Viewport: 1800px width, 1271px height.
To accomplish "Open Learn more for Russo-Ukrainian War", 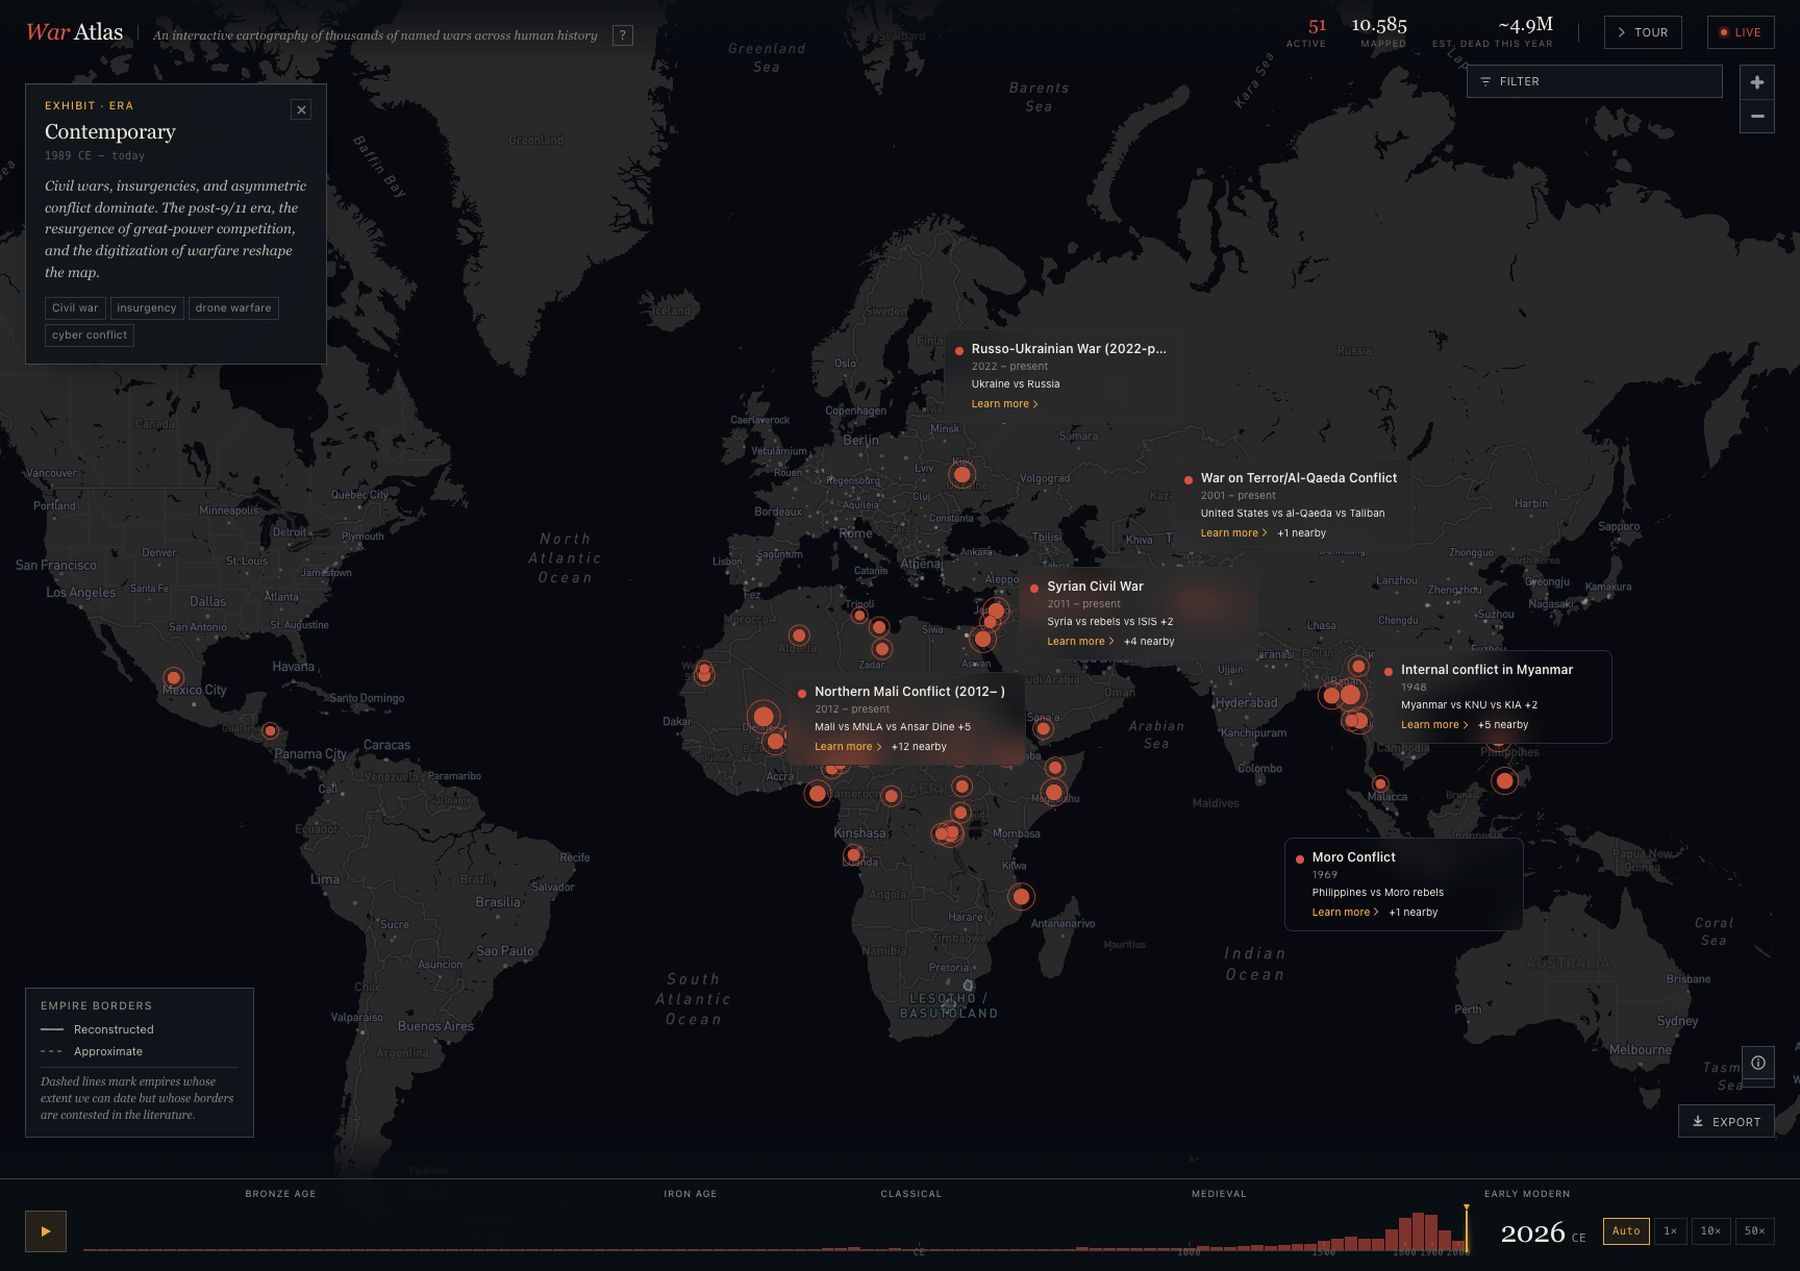I will pos(1004,404).
